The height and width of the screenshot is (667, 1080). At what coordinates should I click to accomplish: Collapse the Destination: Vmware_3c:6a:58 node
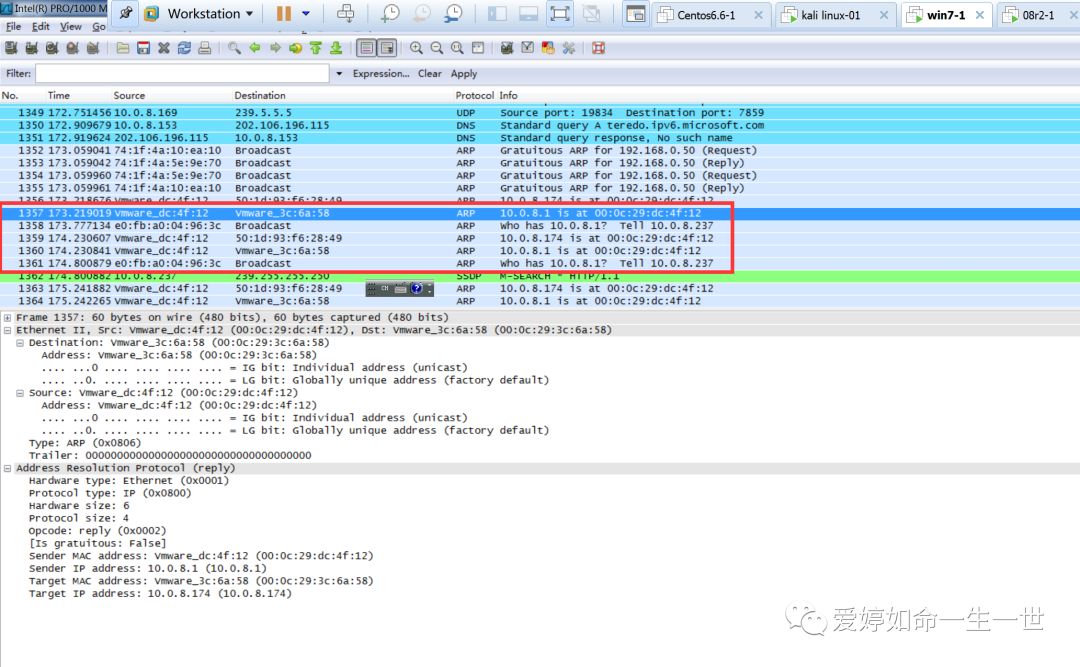coord(20,342)
